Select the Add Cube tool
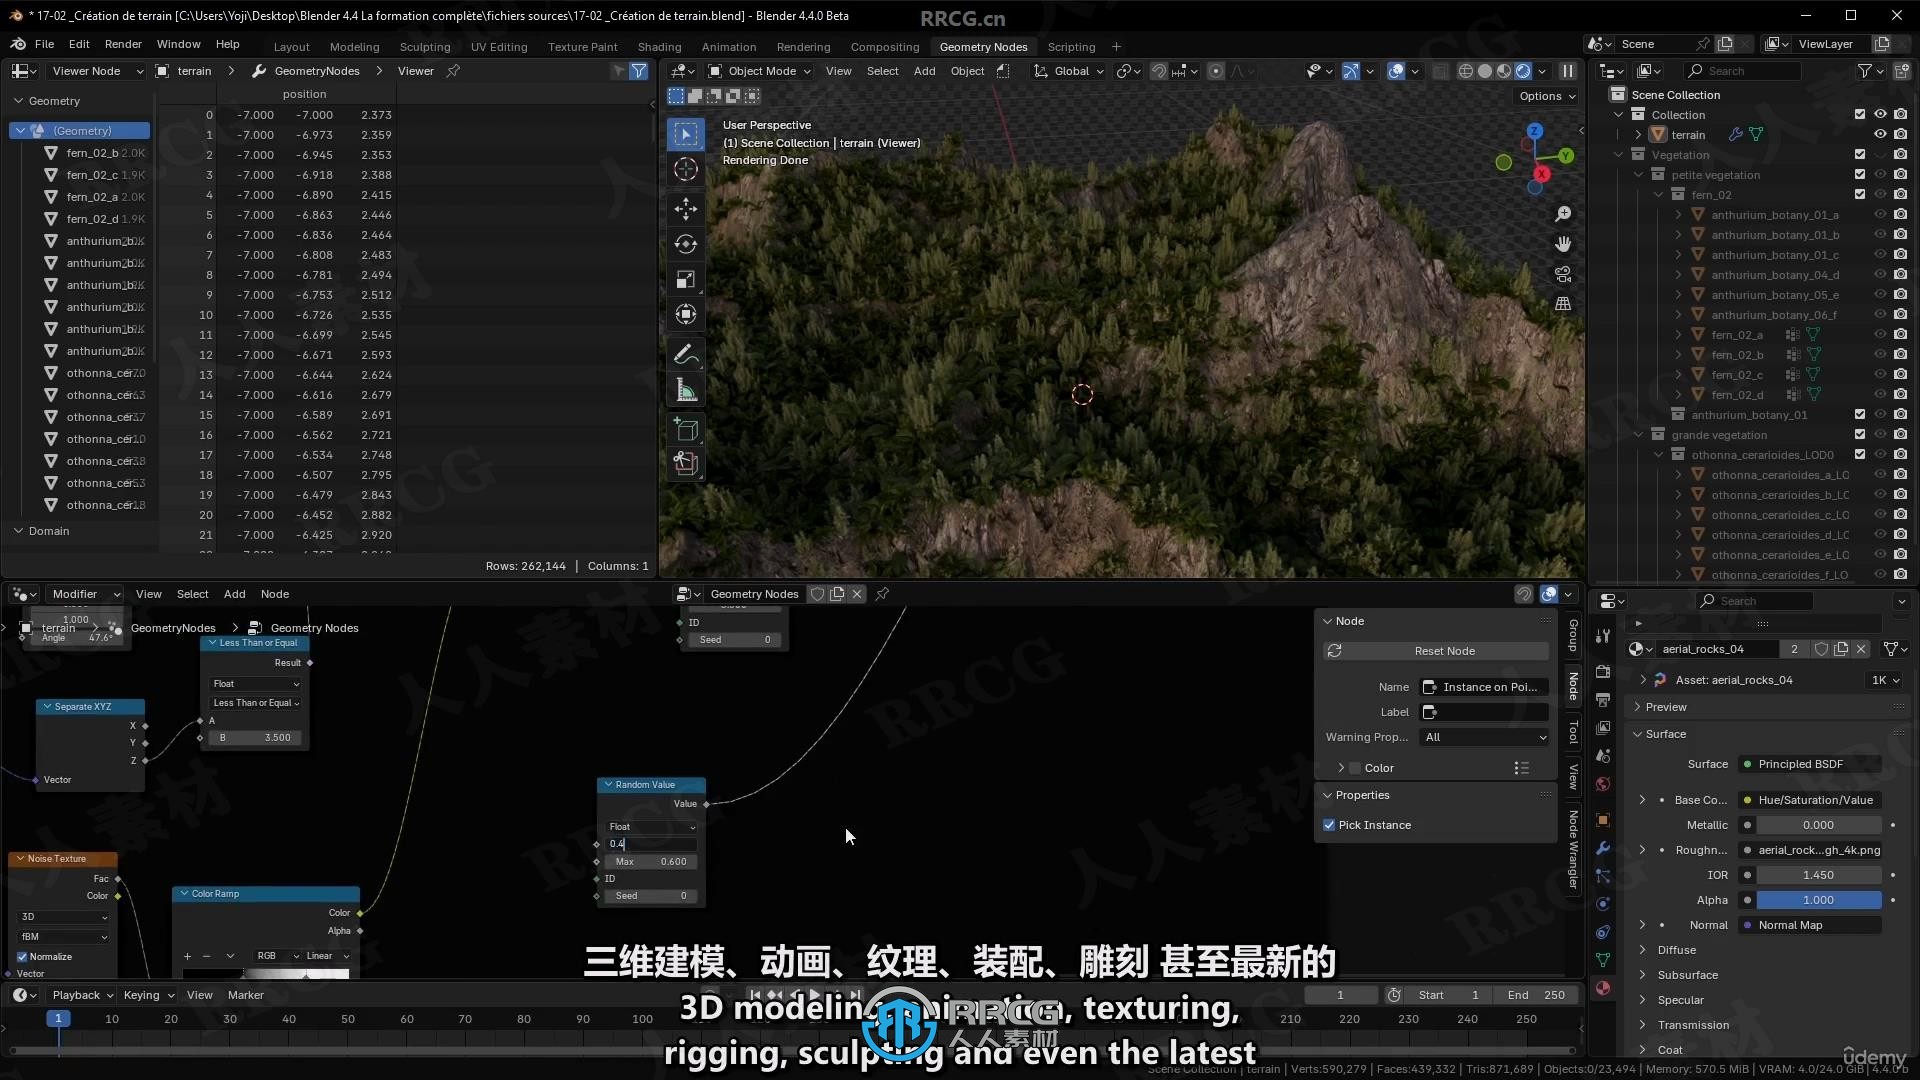The image size is (1920, 1080). point(686,429)
